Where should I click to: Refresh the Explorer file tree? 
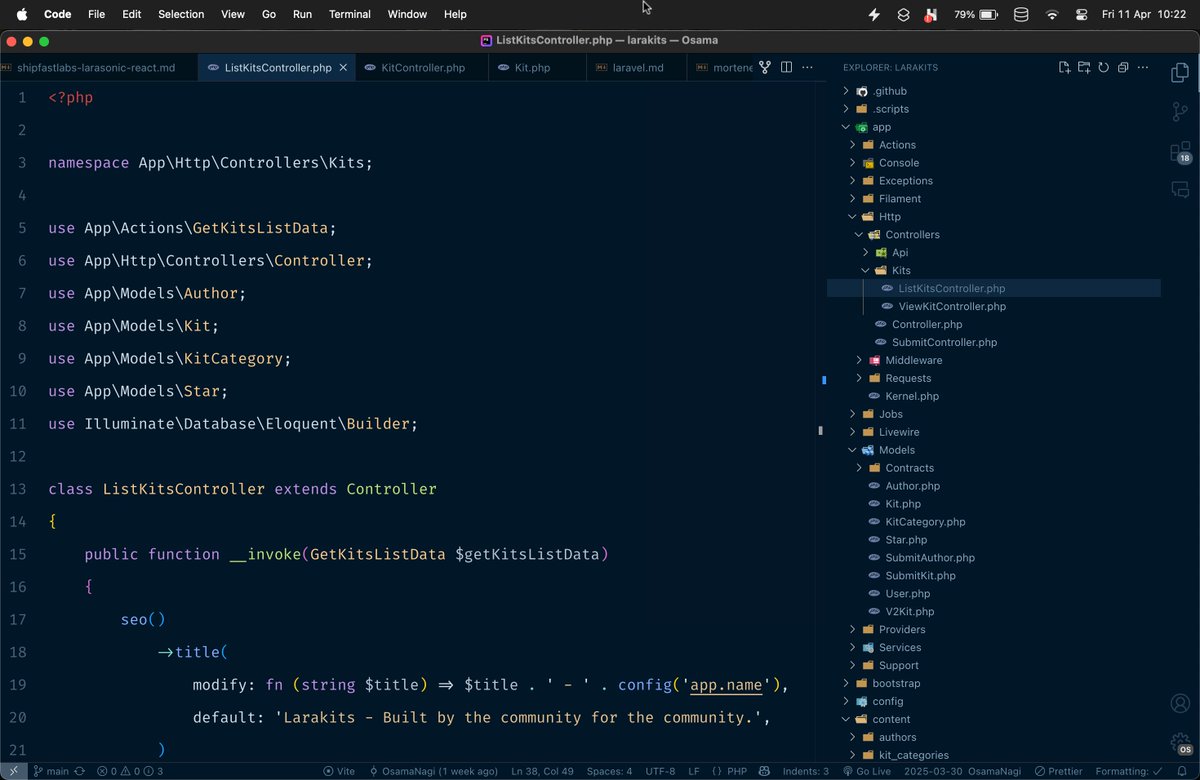click(1103, 68)
